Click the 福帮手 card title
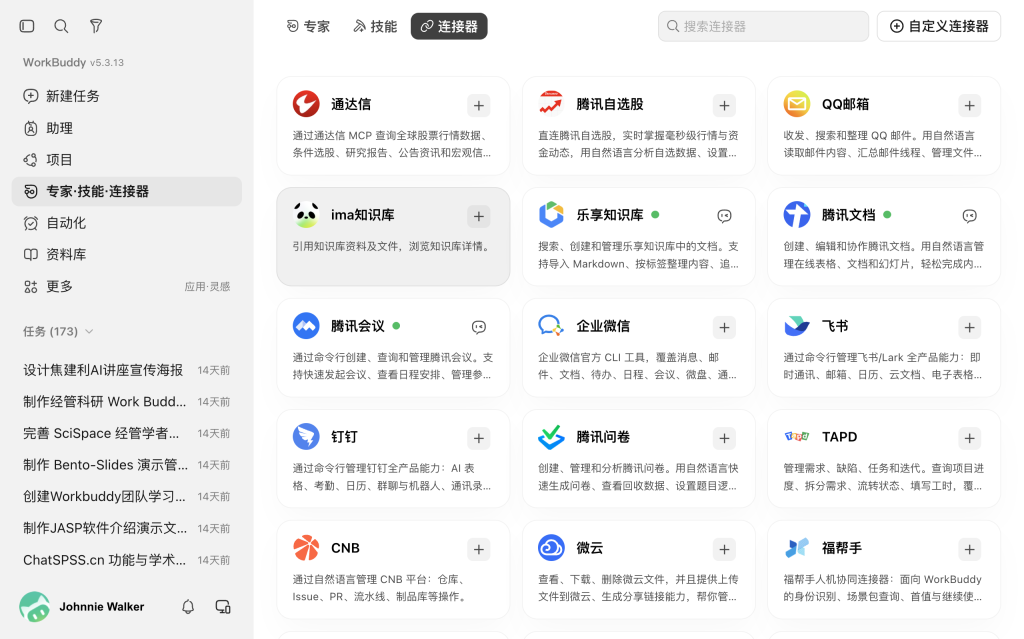 [x=842, y=548]
